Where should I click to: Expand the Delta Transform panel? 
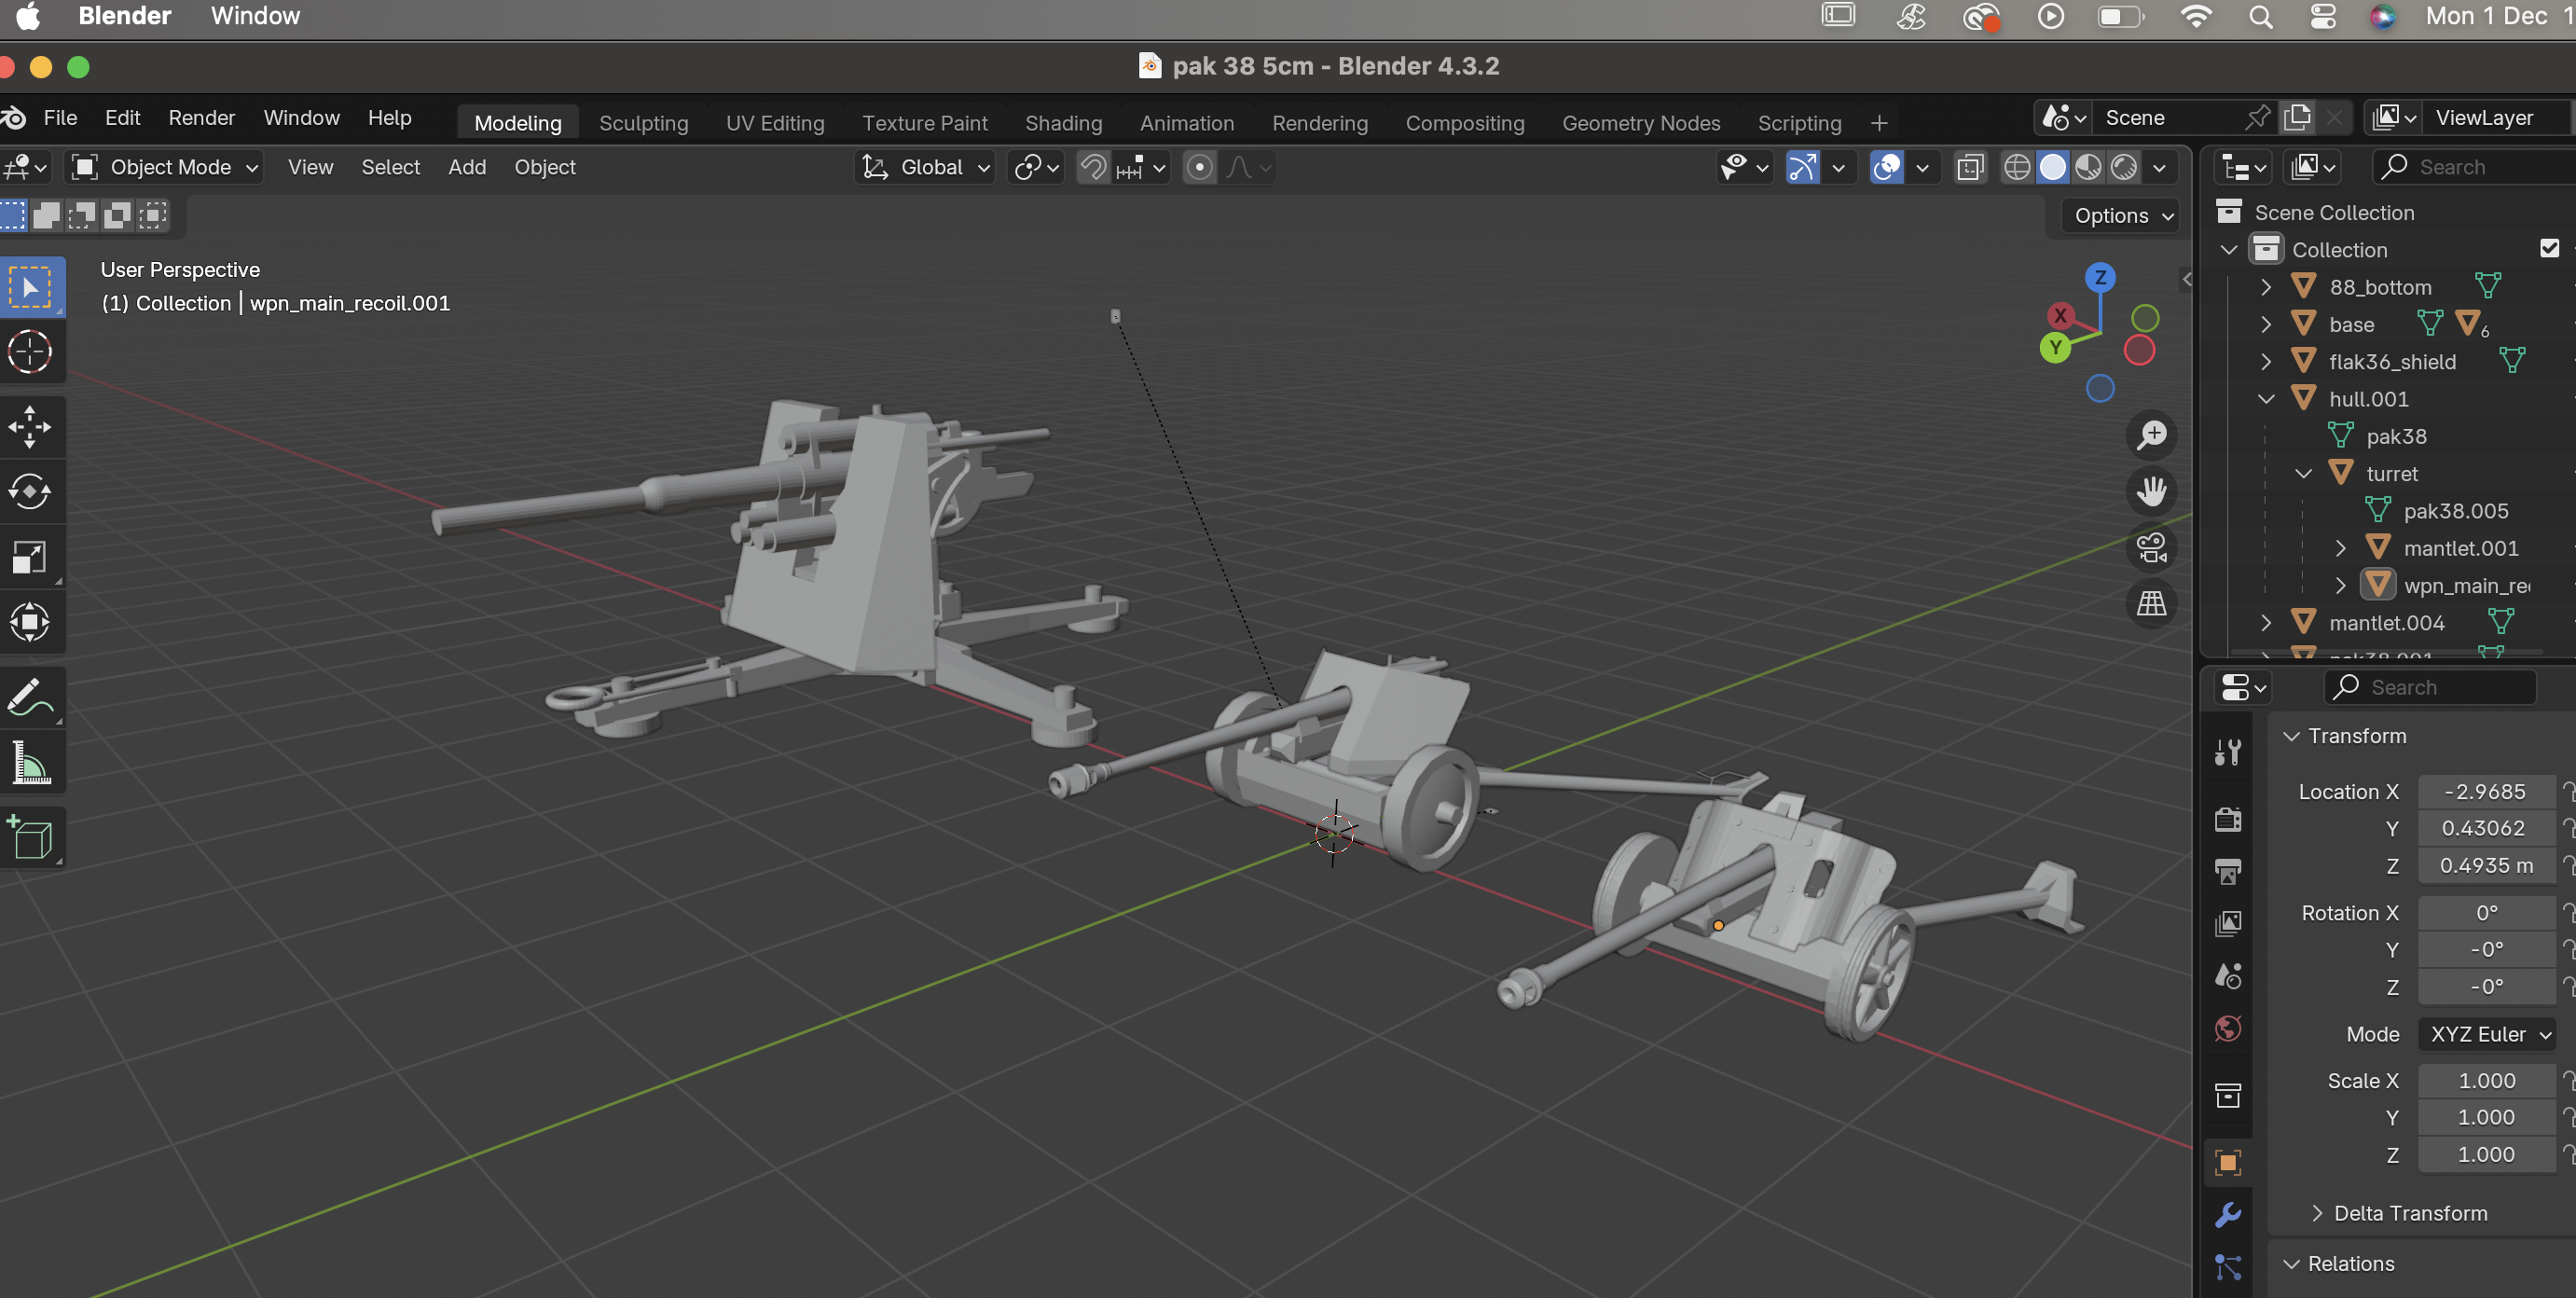pyautogui.click(x=2410, y=1213)
